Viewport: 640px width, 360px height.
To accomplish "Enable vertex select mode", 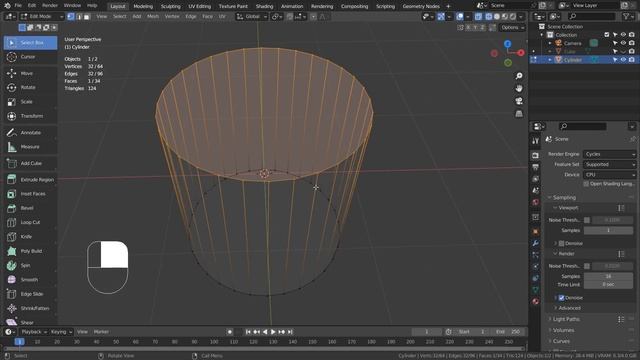I will (71, 17).
